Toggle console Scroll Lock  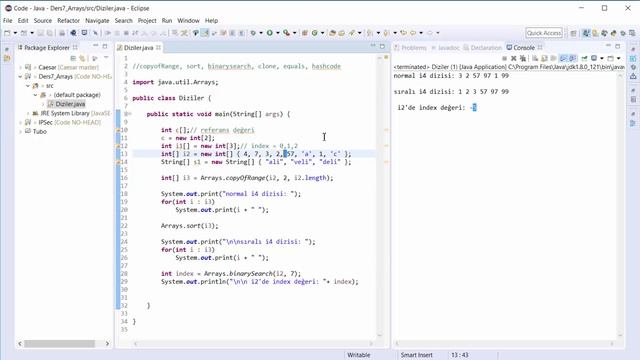544,58
